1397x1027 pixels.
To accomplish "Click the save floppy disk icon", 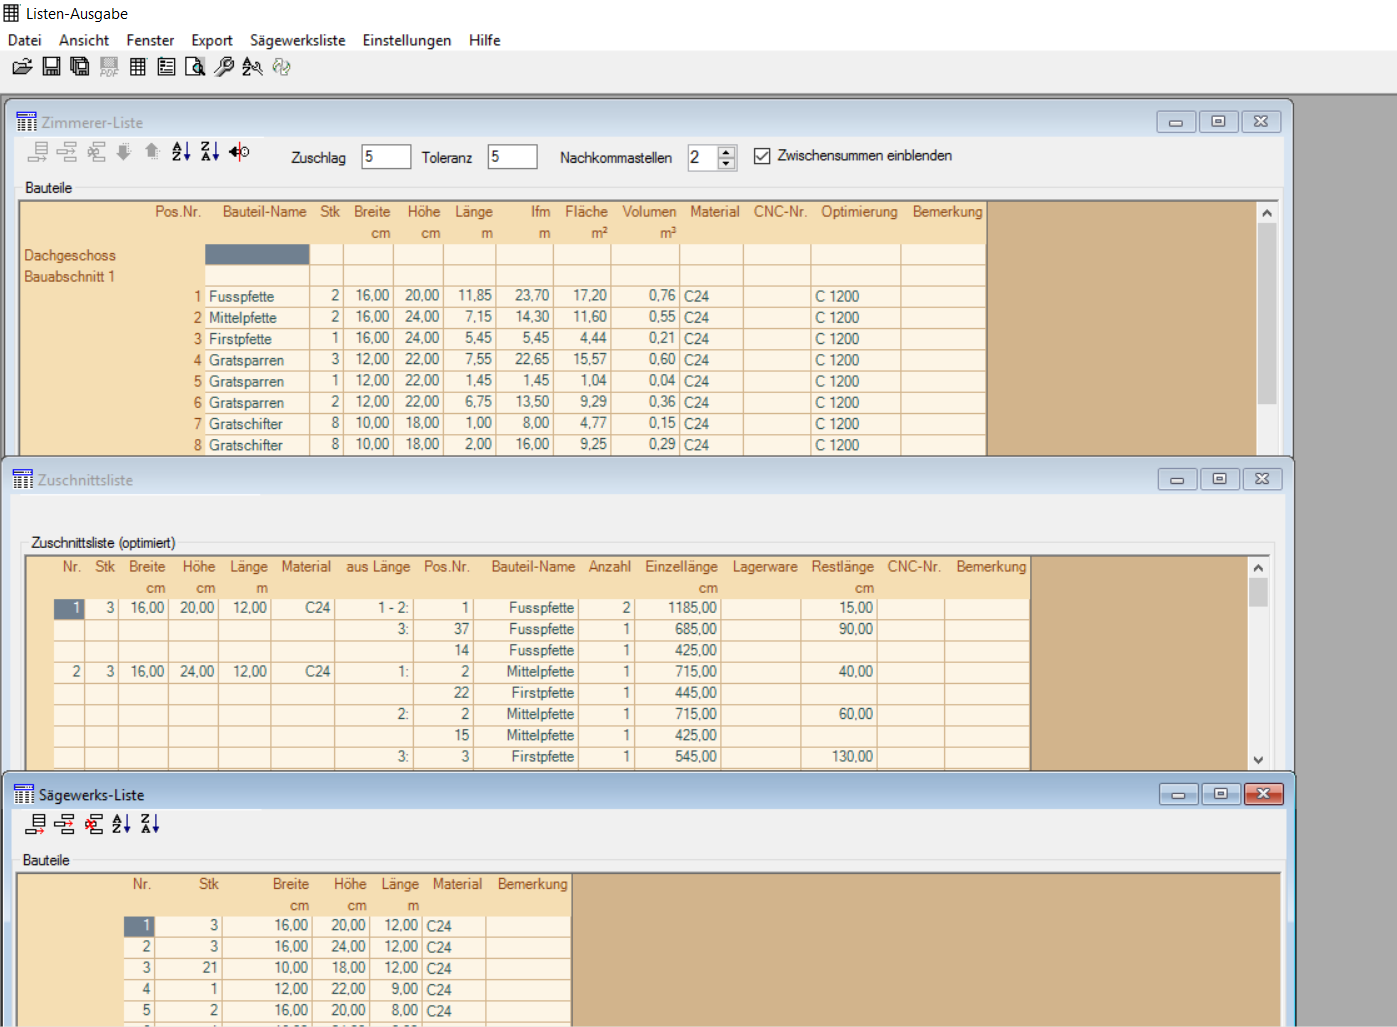I will (x=51, y=67).
